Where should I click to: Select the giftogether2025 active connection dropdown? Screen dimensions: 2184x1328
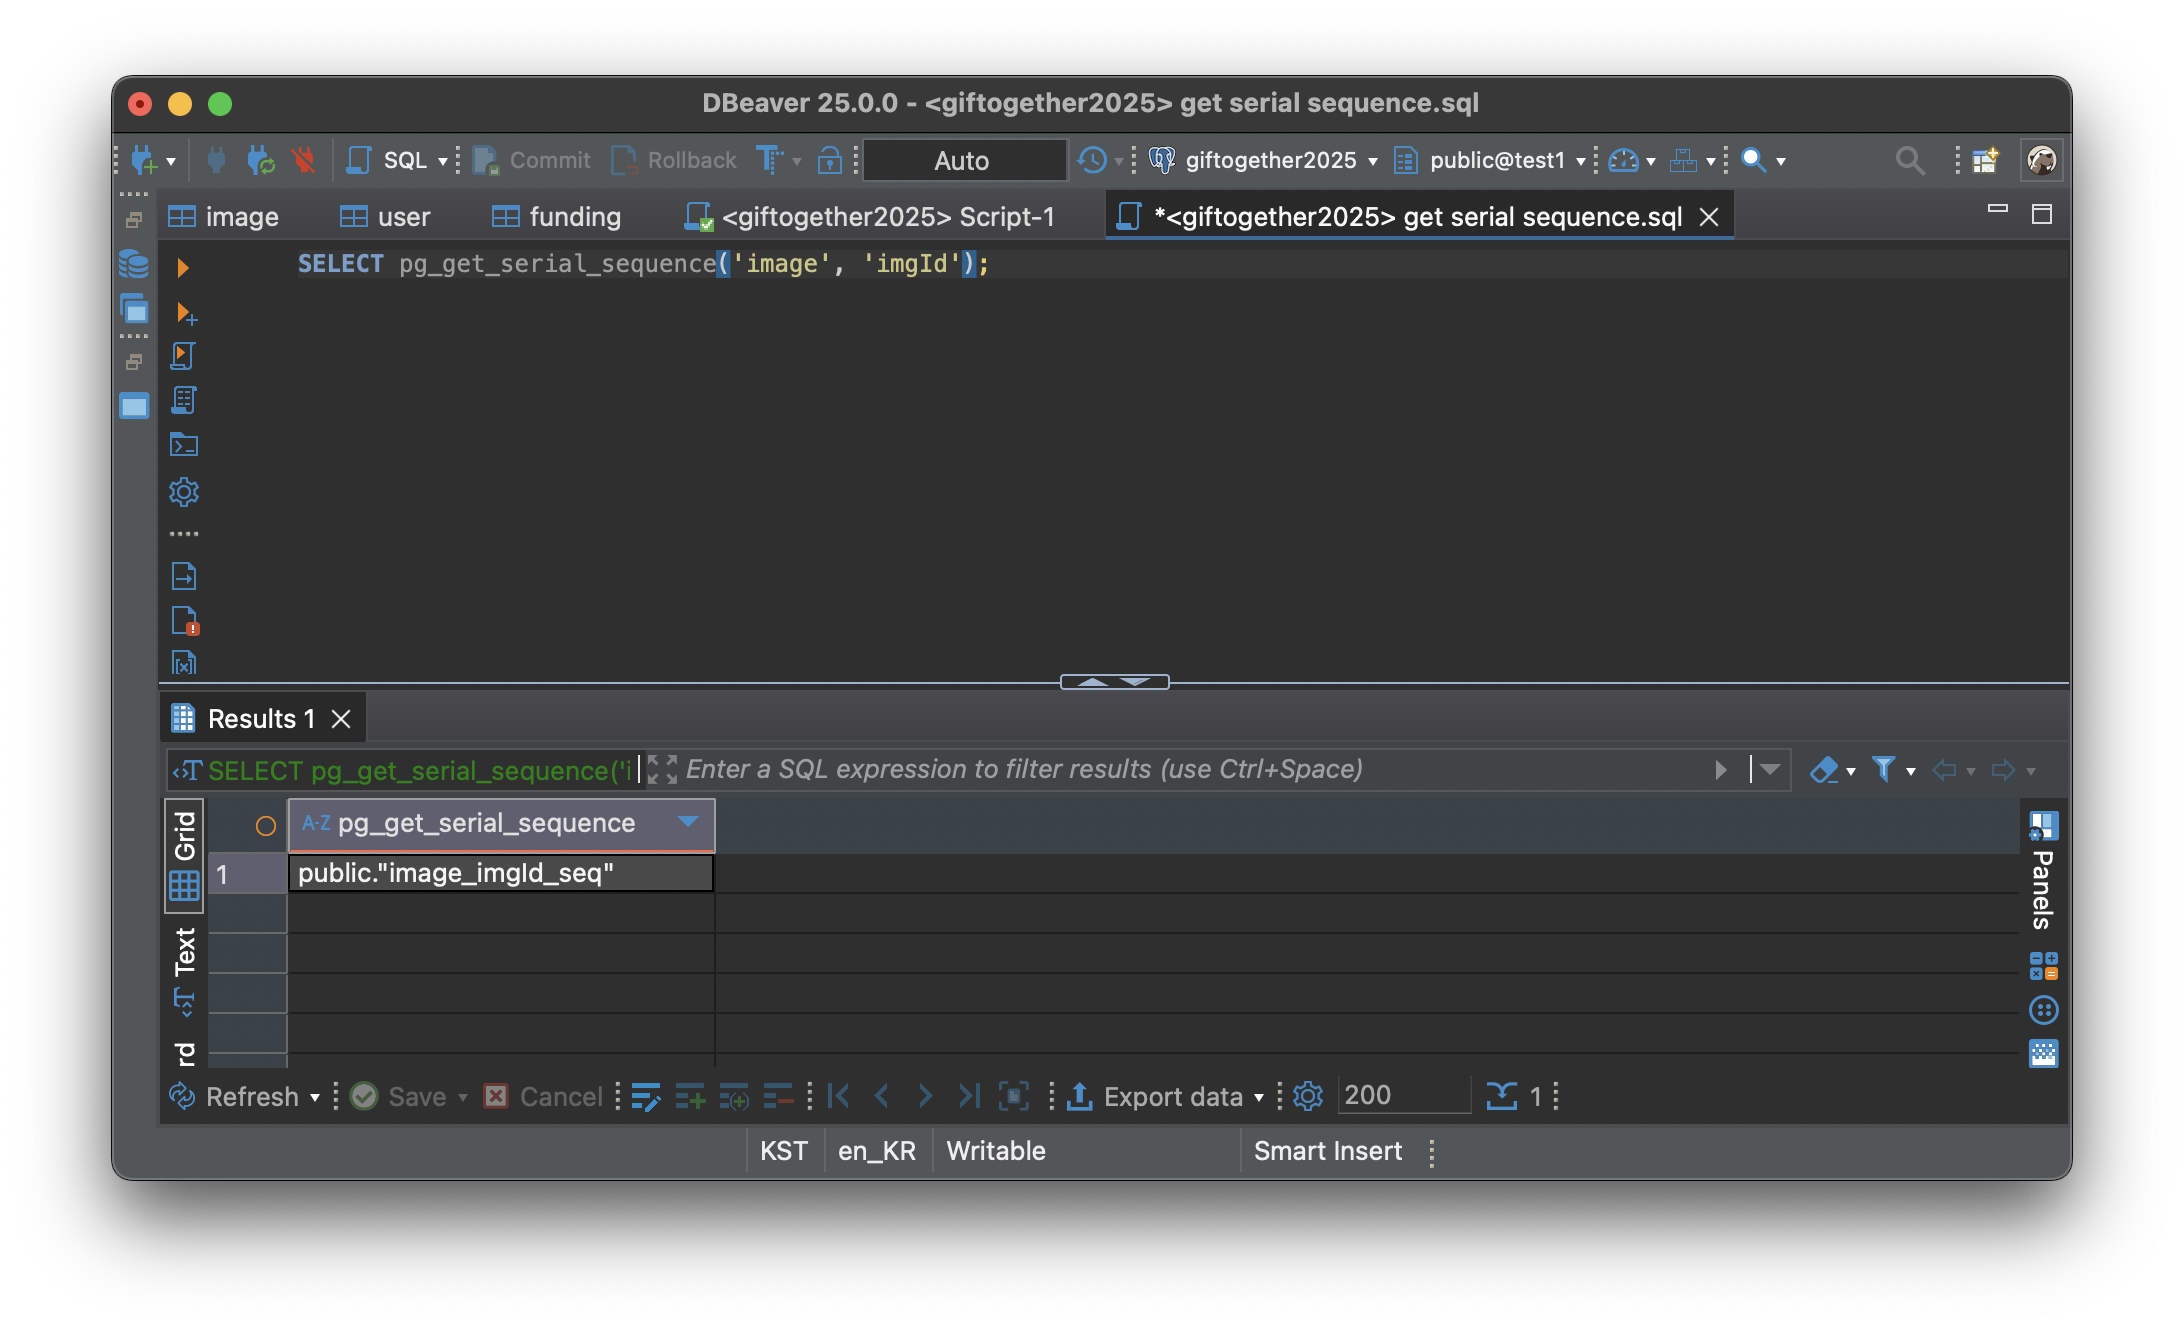pyautogui.click(x=1265, y=160)
